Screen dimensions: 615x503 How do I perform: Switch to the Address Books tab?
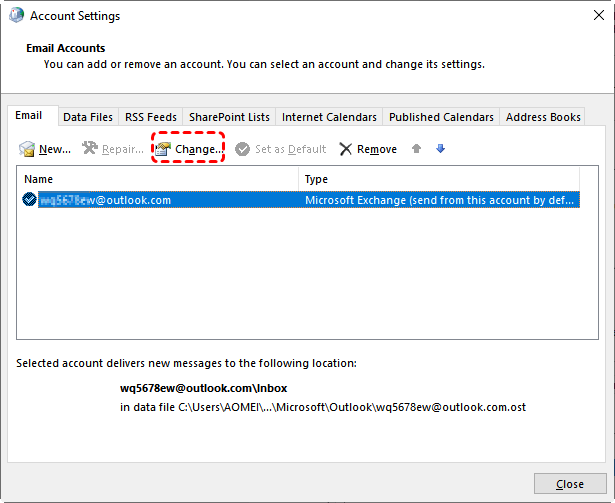543,117
